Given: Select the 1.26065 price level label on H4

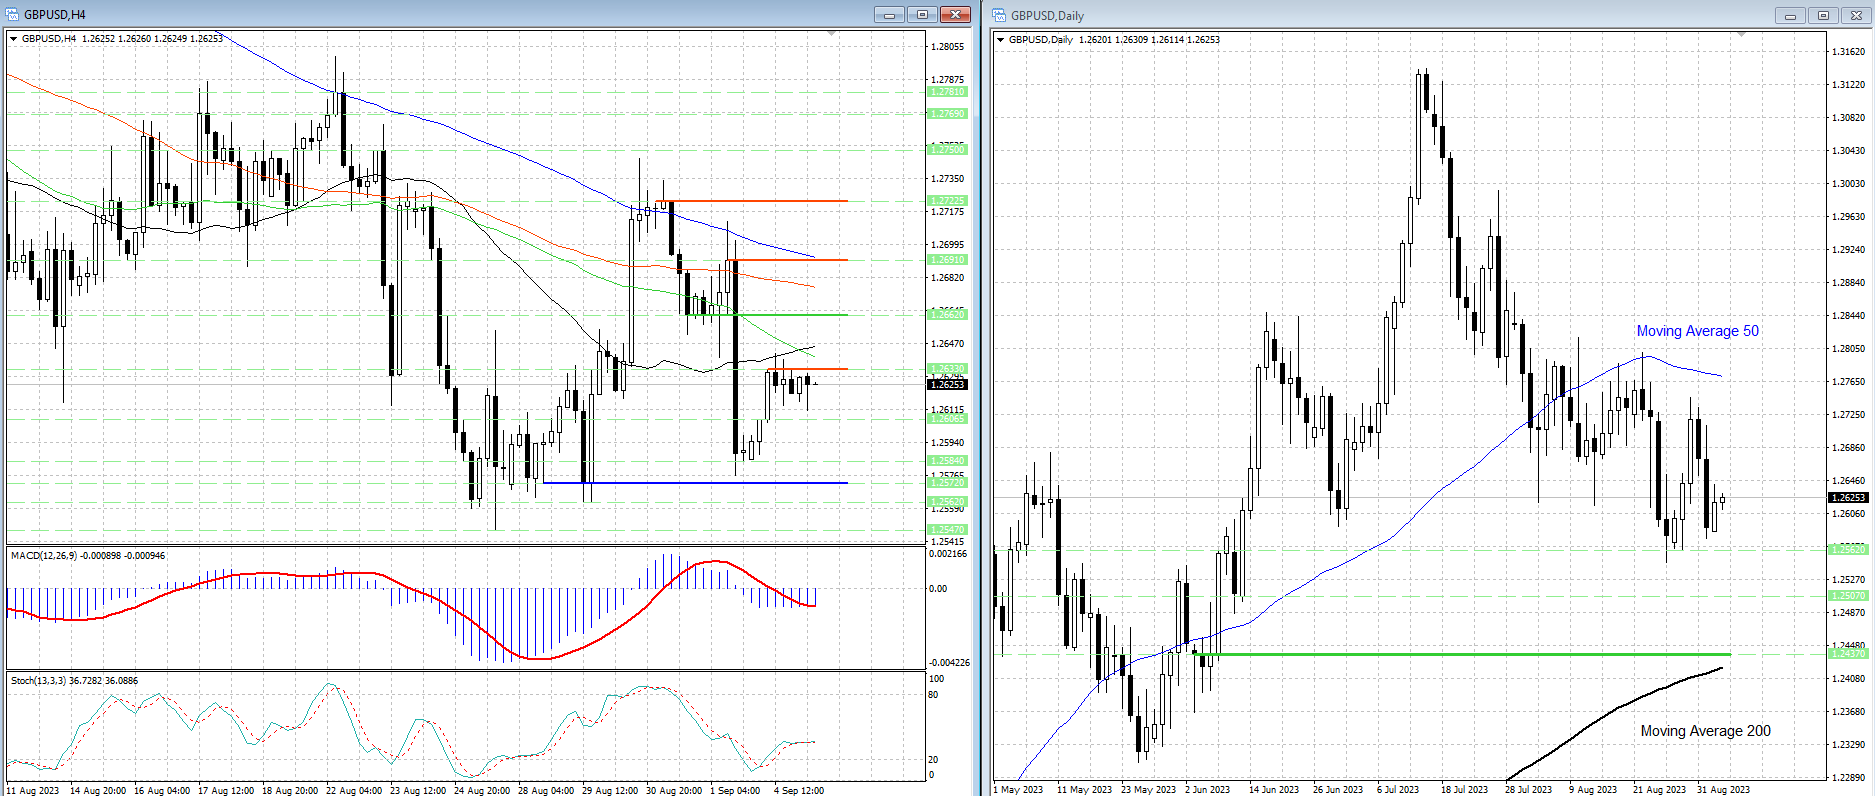Looking at the screenshot, I should click(x=947, y=419).
